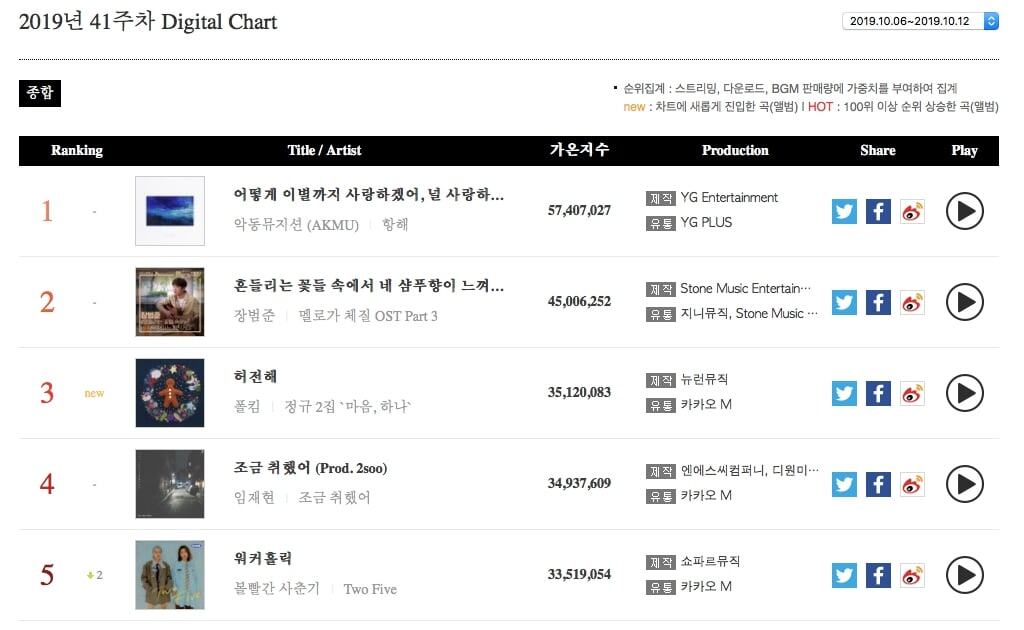This screenshot has width=1024, height=630.
Task: Open the Two Five album cover thumbnail
Action: tap(170, 575)
